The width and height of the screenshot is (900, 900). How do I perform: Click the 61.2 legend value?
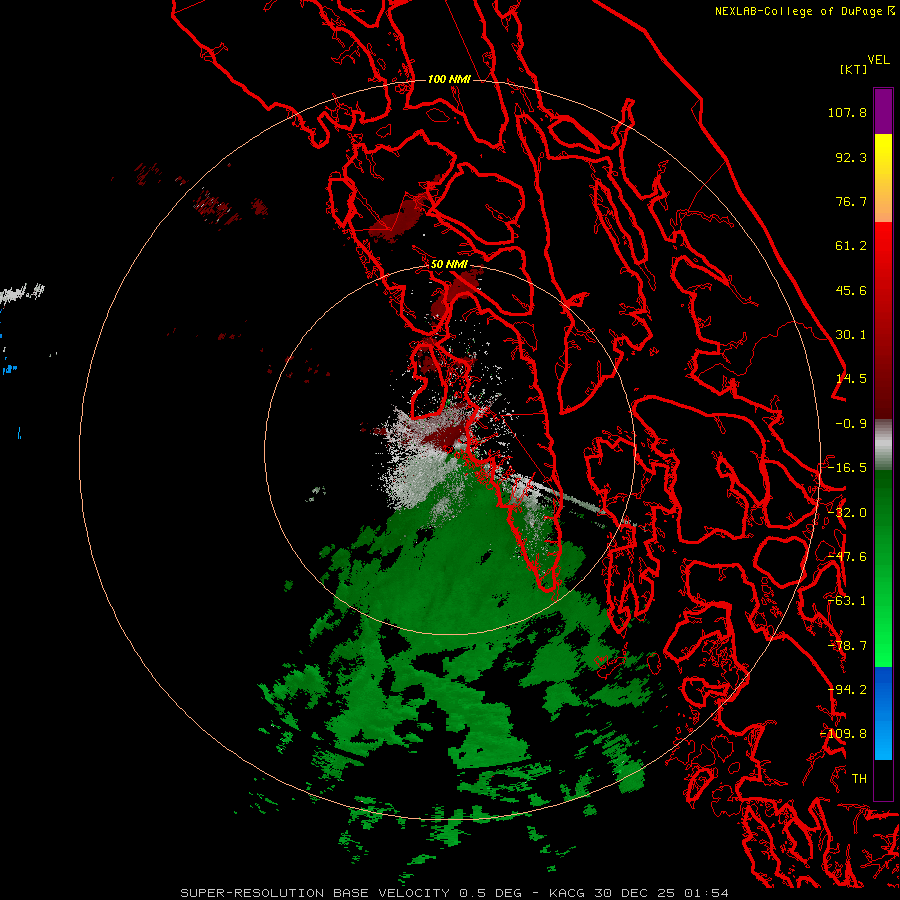pyautogui.click(x=851, y=246)
